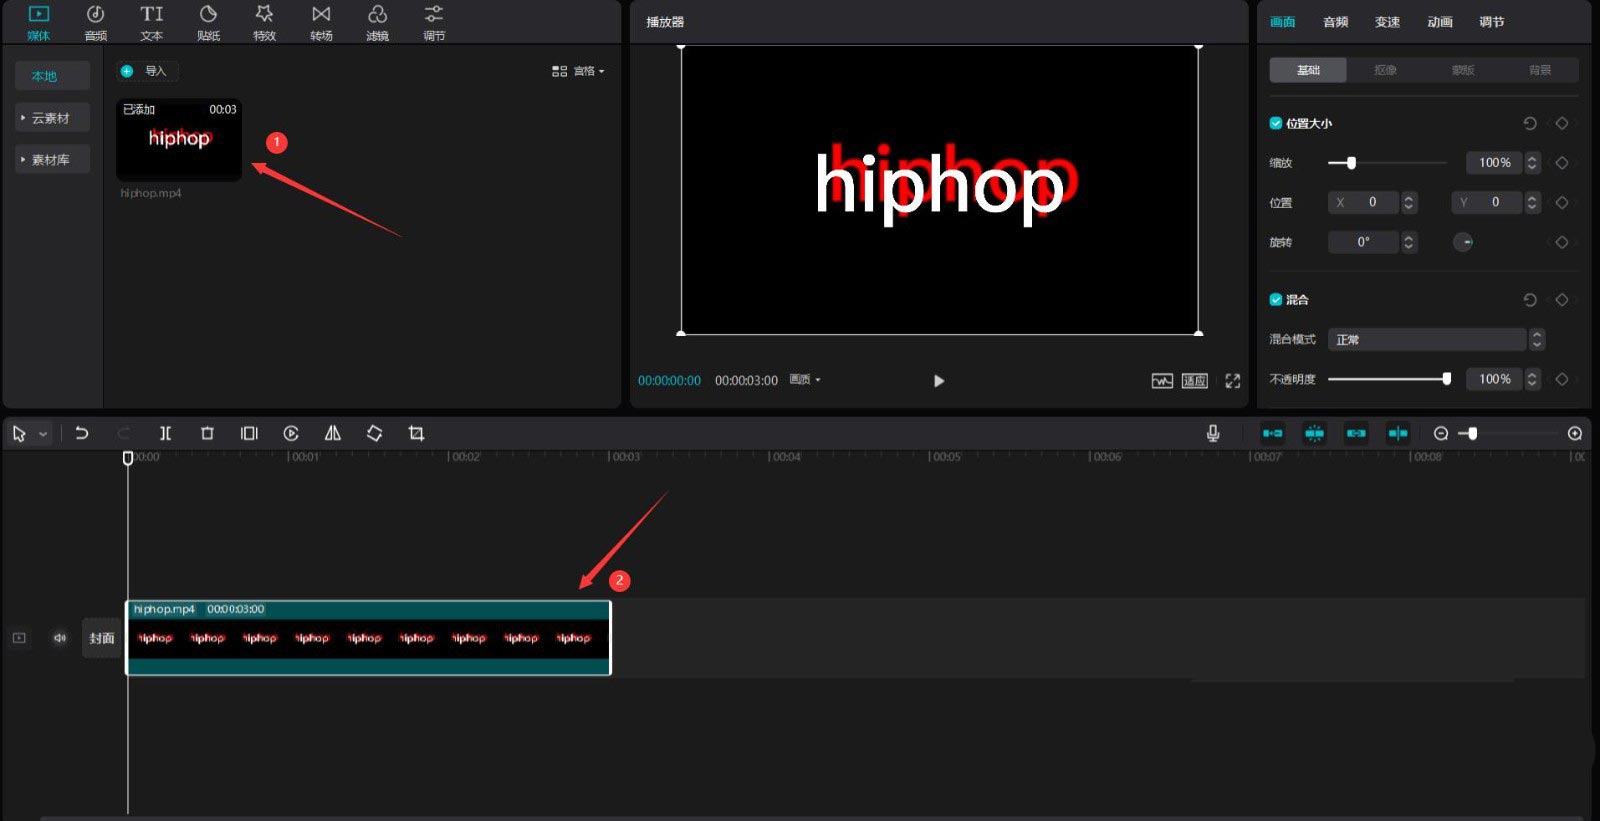1600x821 pixels.
Task: Select the 本地 local media category
Action: [x=52, y=76]
